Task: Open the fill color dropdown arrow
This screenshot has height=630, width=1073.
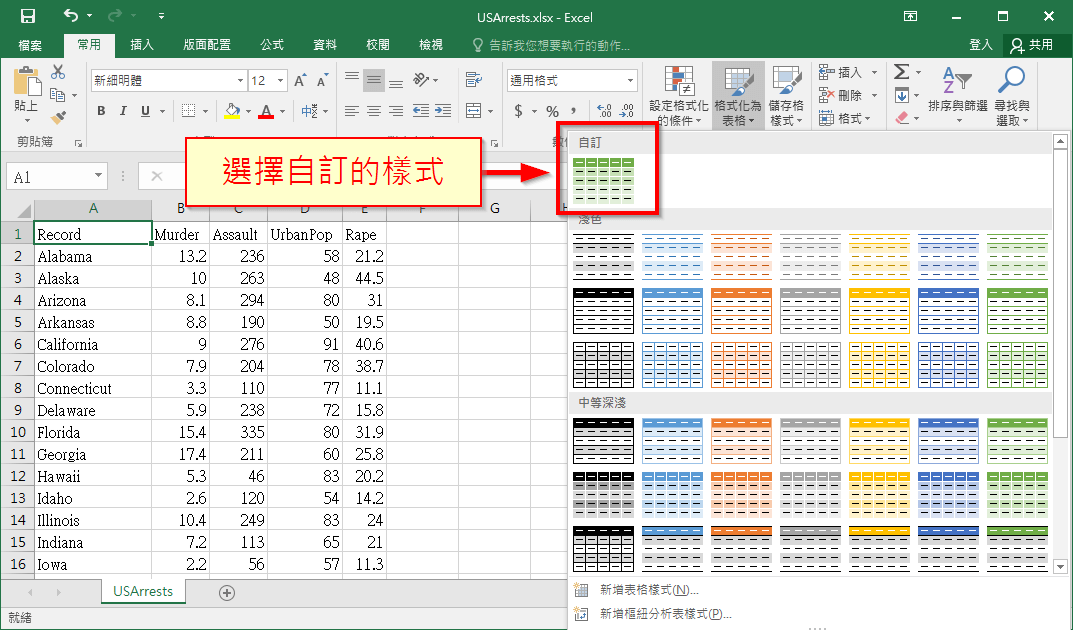Action: click(248, 111)
